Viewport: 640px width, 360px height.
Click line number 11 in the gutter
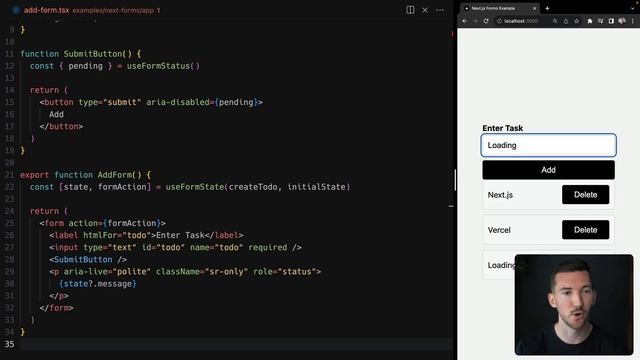tap(9, 54)
